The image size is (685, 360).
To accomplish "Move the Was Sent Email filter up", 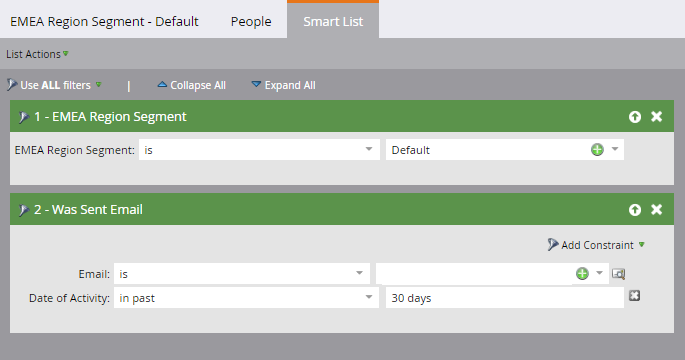I will click(x=635, y=210).
